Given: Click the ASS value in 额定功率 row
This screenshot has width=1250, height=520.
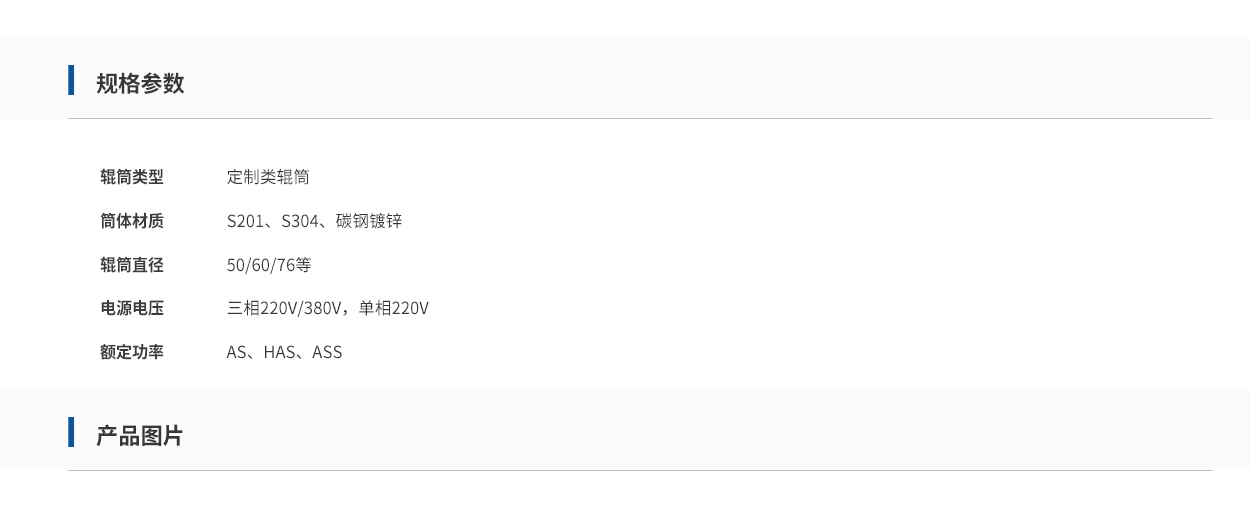Looking at the screenshot, I should tap(327, 352).
